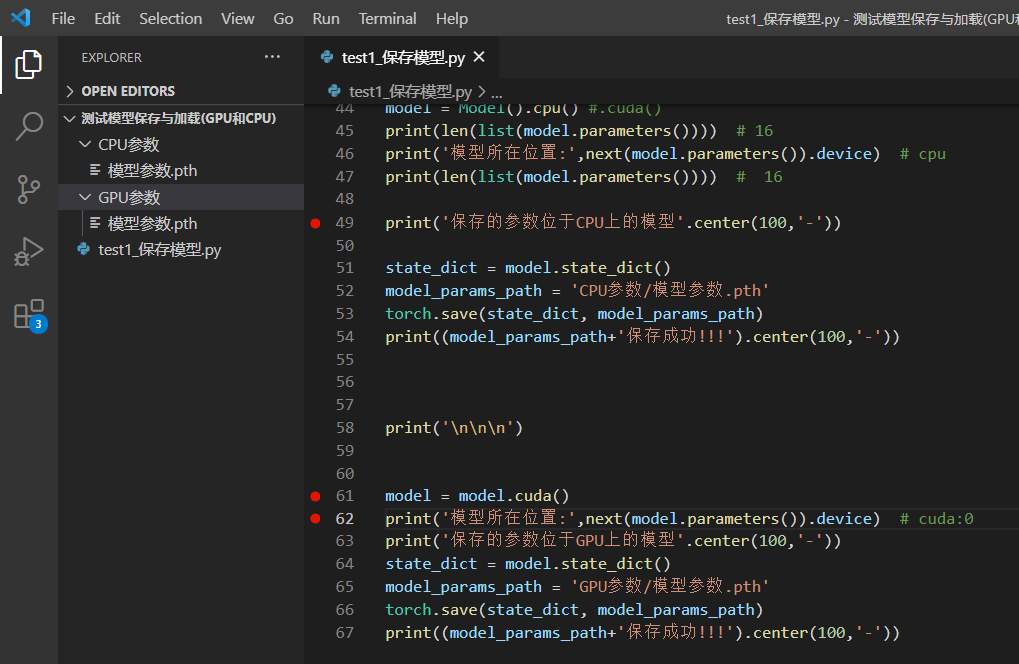The width and height of the screenshot is (1019, 664).
Task: Click the VS Code logo in the title bar
Action: point(20,17)
